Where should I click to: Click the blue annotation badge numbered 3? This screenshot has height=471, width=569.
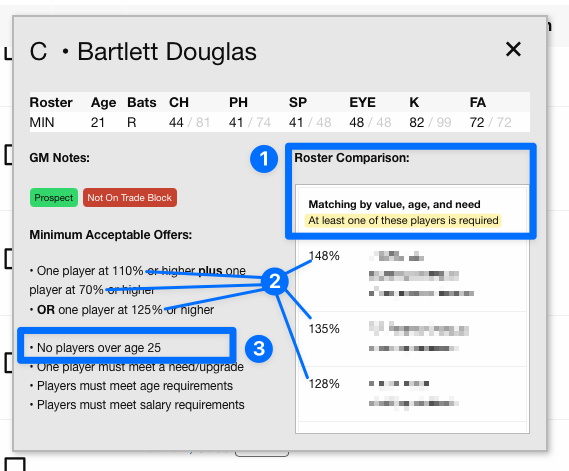click(x=259, y=348)
